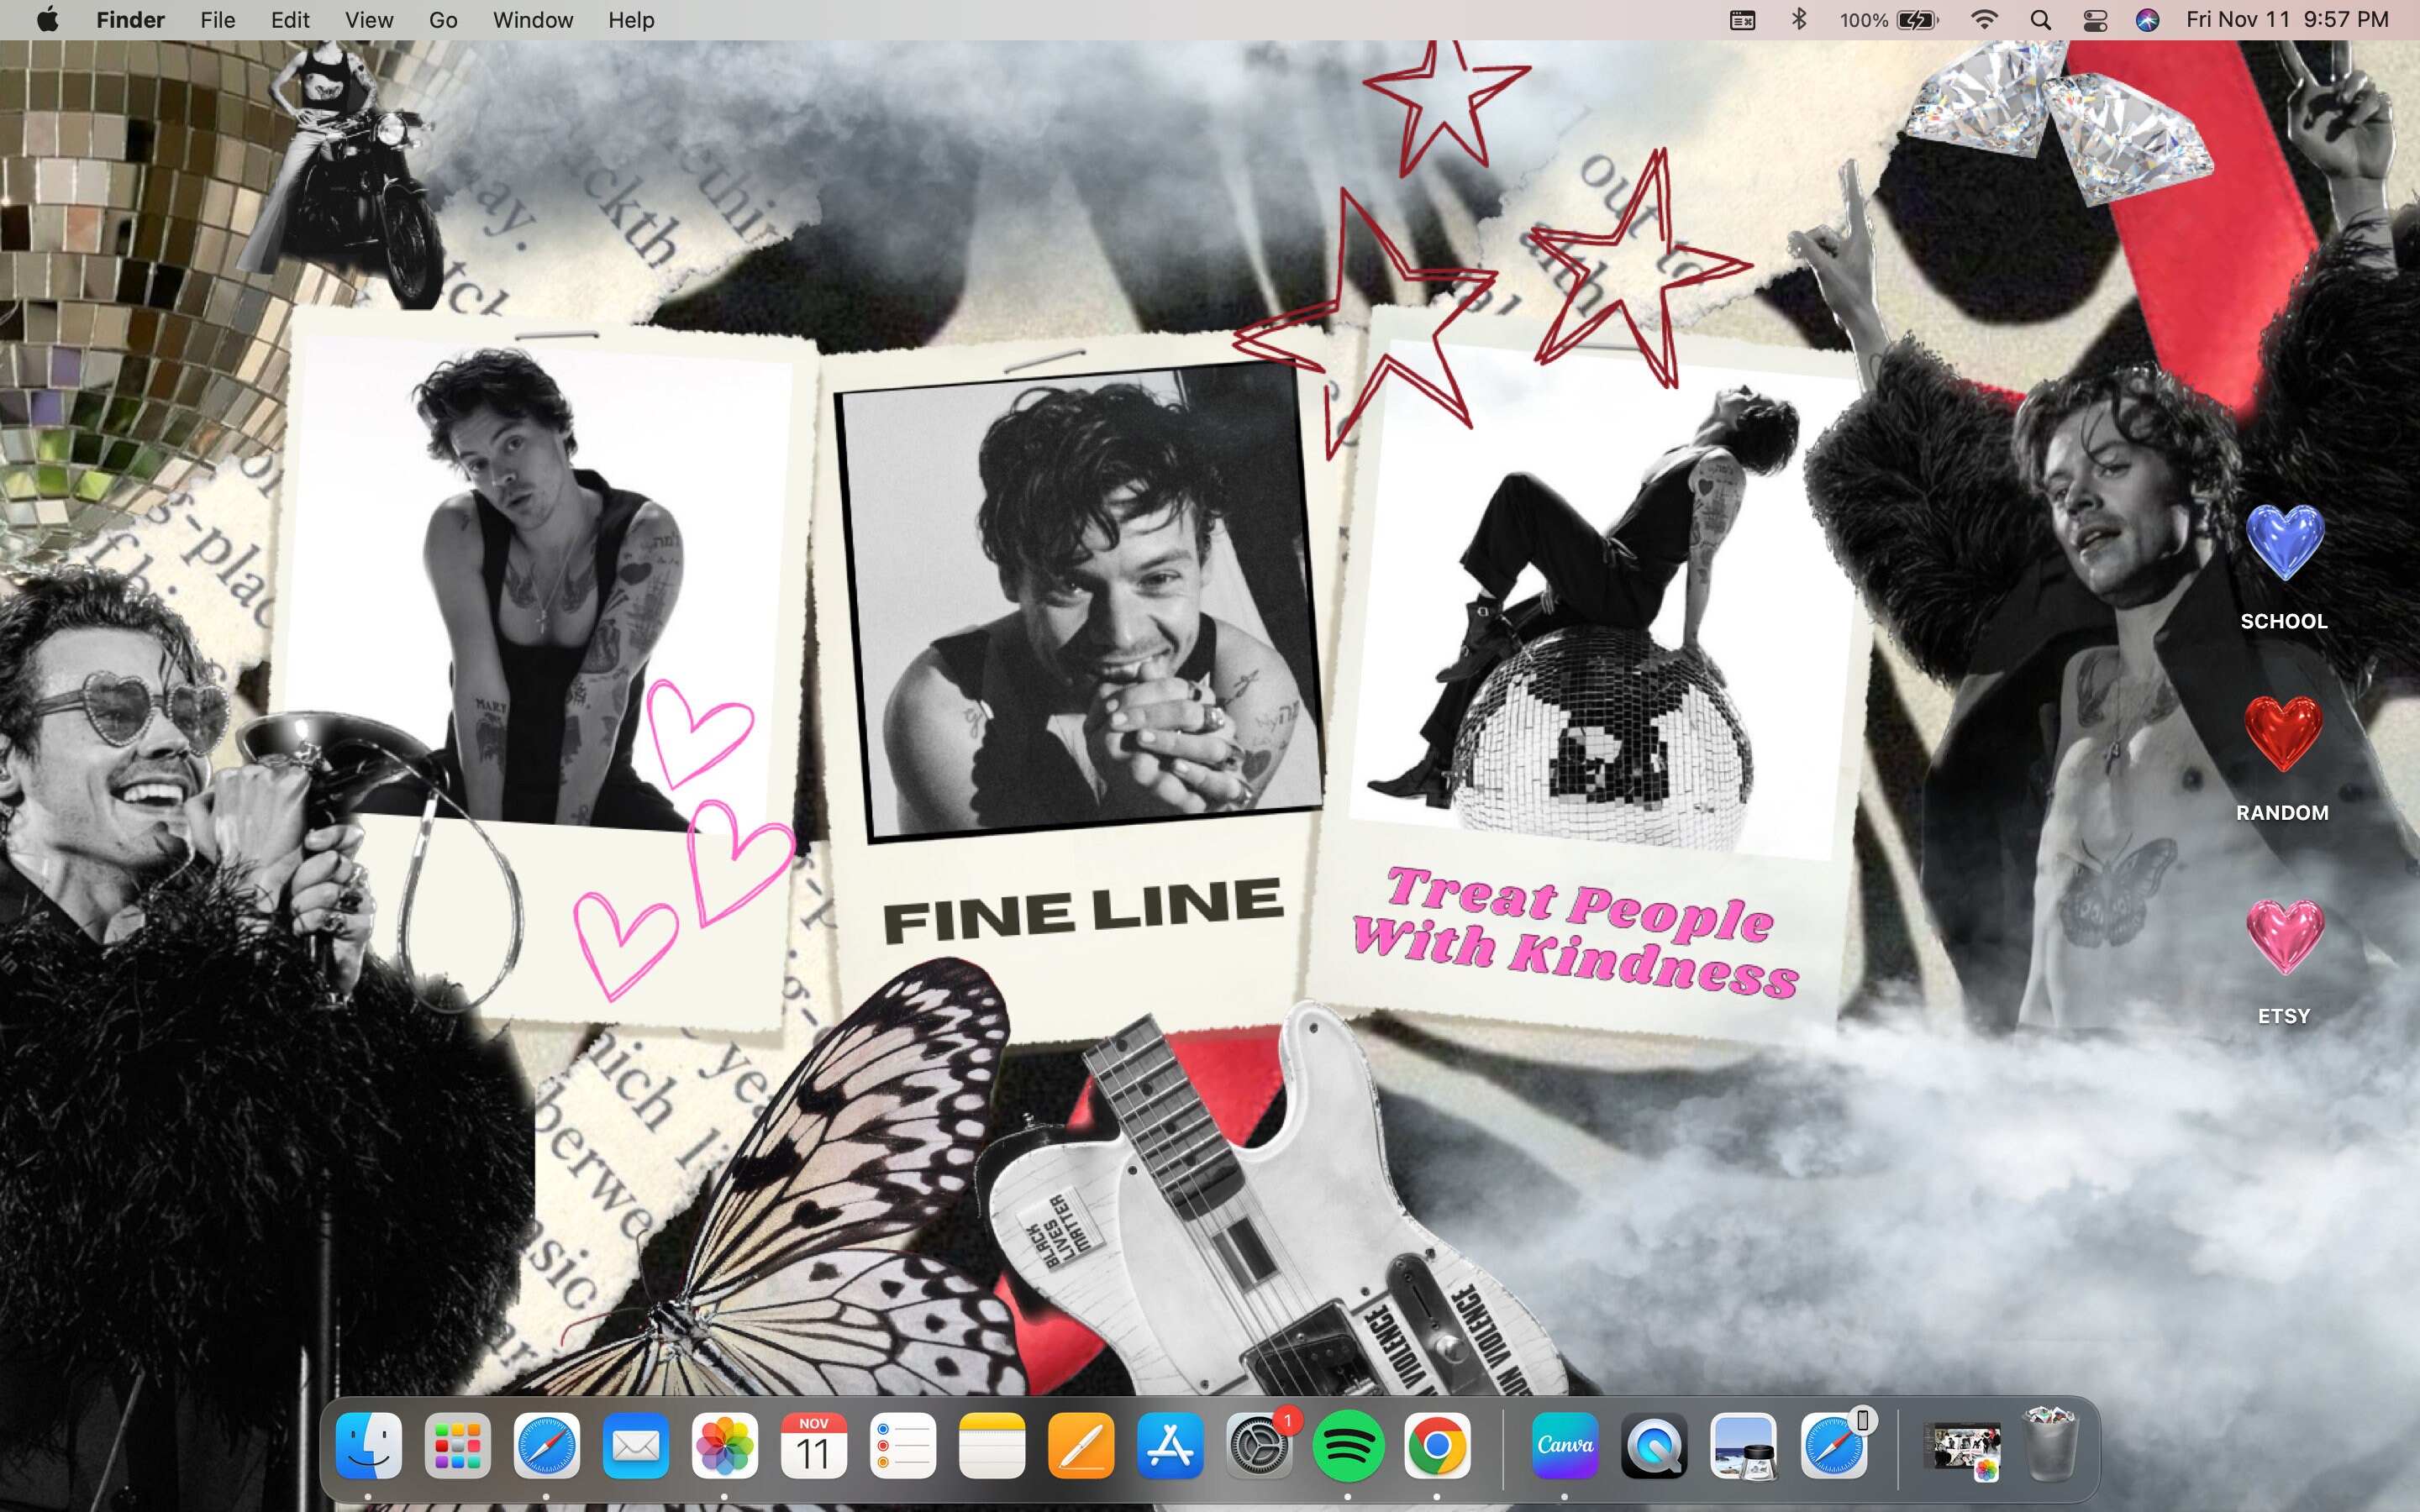Open the battery percentage menu
2420x1512 pixels.
[x=1884, y=19]
